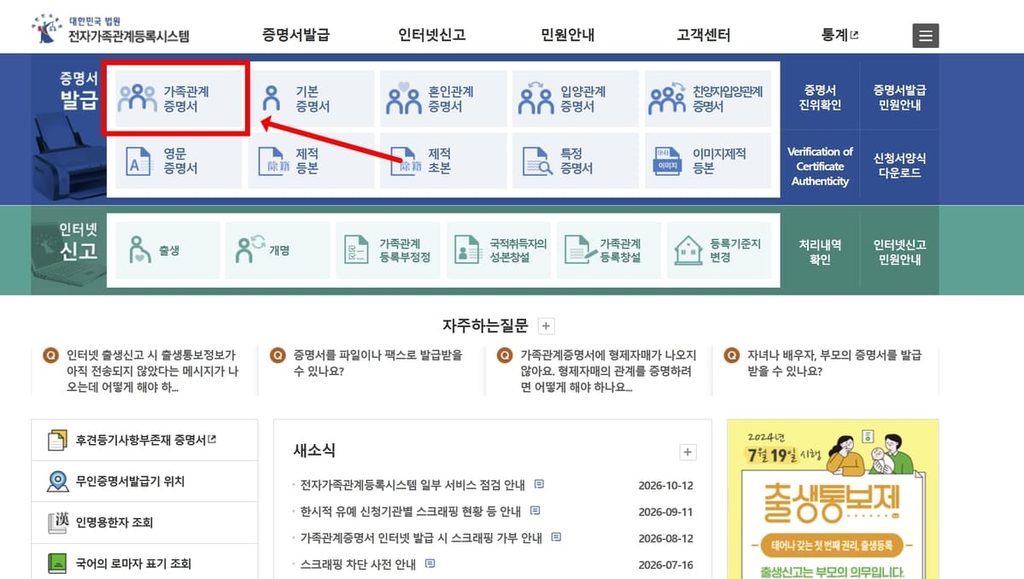Find 무인증명서발급기 위치 link
Screen dimensions: 1024x579
[x=145, y=481]
